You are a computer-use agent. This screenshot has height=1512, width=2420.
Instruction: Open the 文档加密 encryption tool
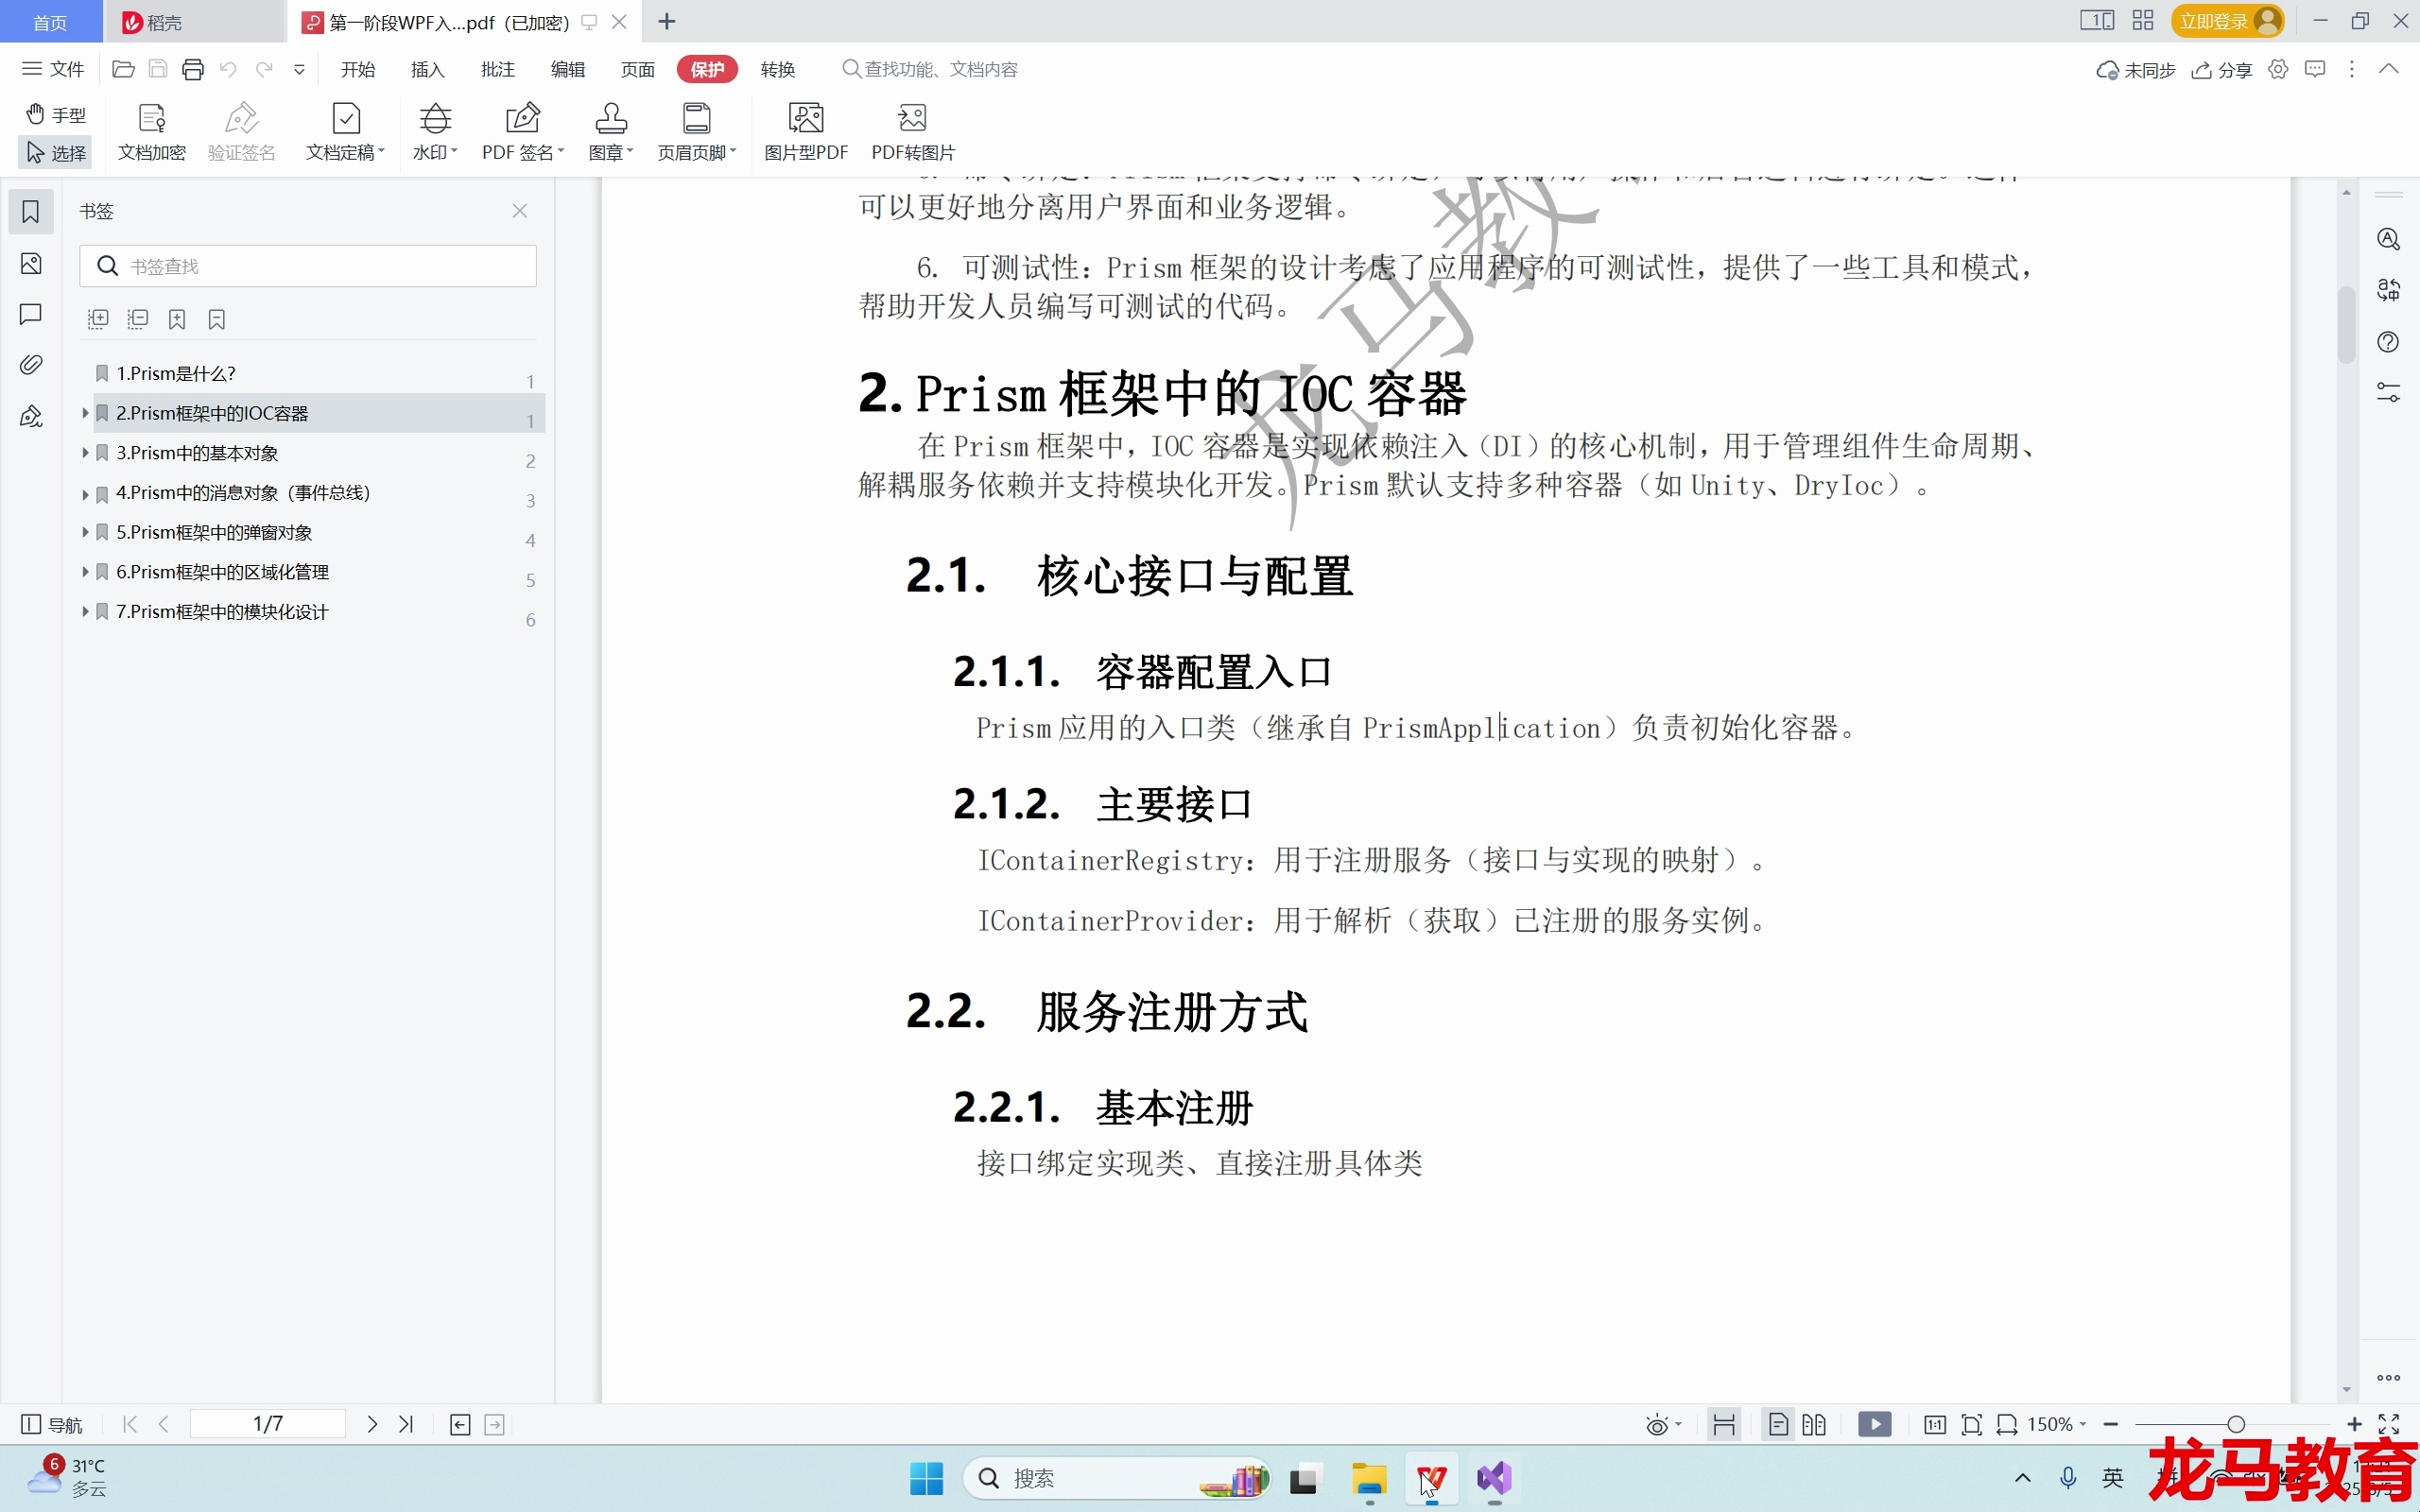tap(151, 130)
